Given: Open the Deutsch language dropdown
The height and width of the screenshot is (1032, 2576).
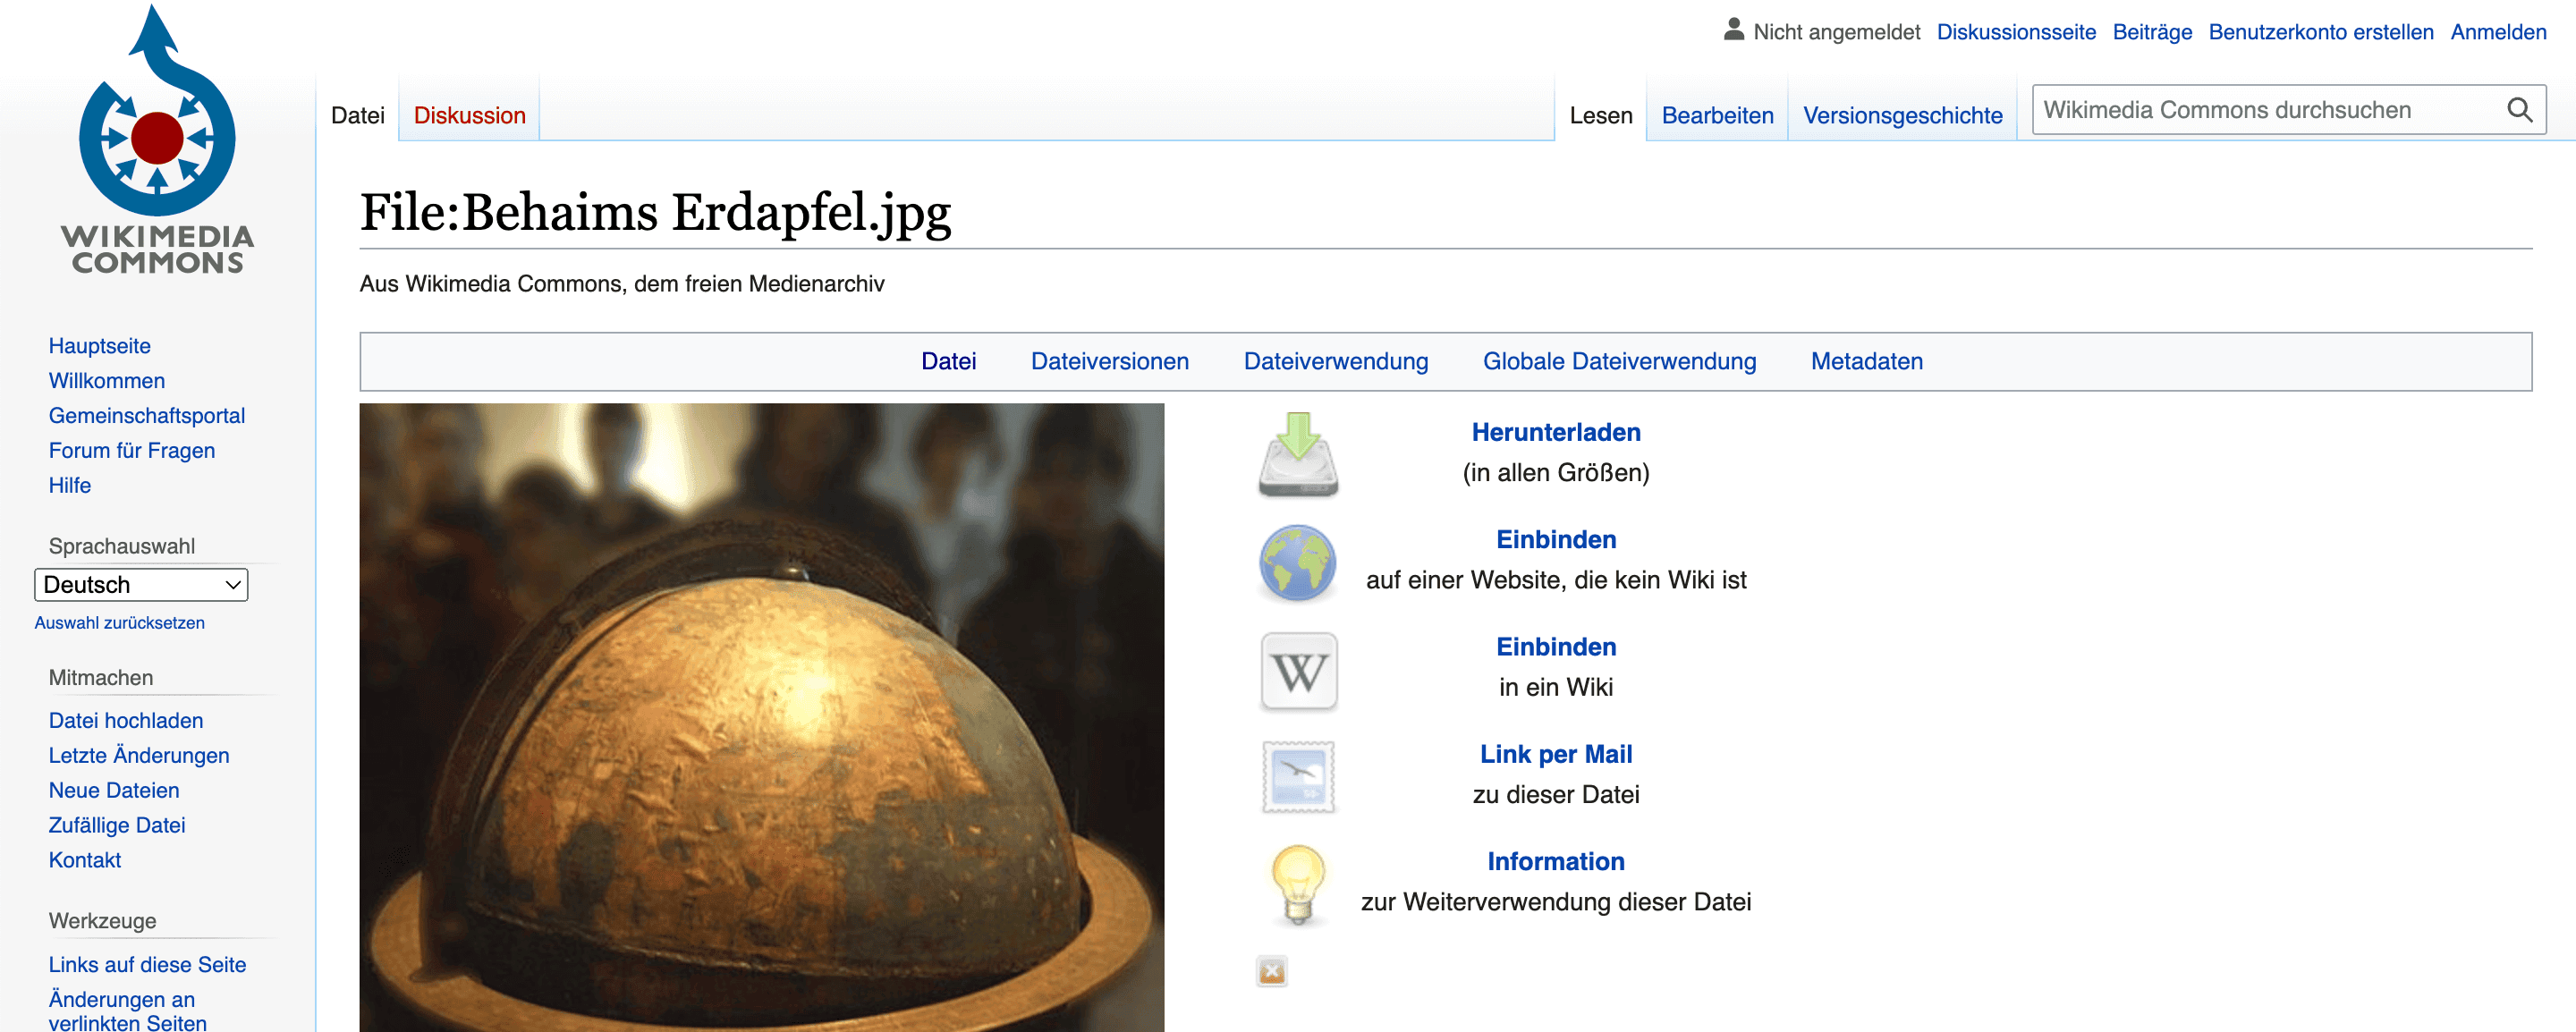Looking at the screenshot, I should point(140,585).
